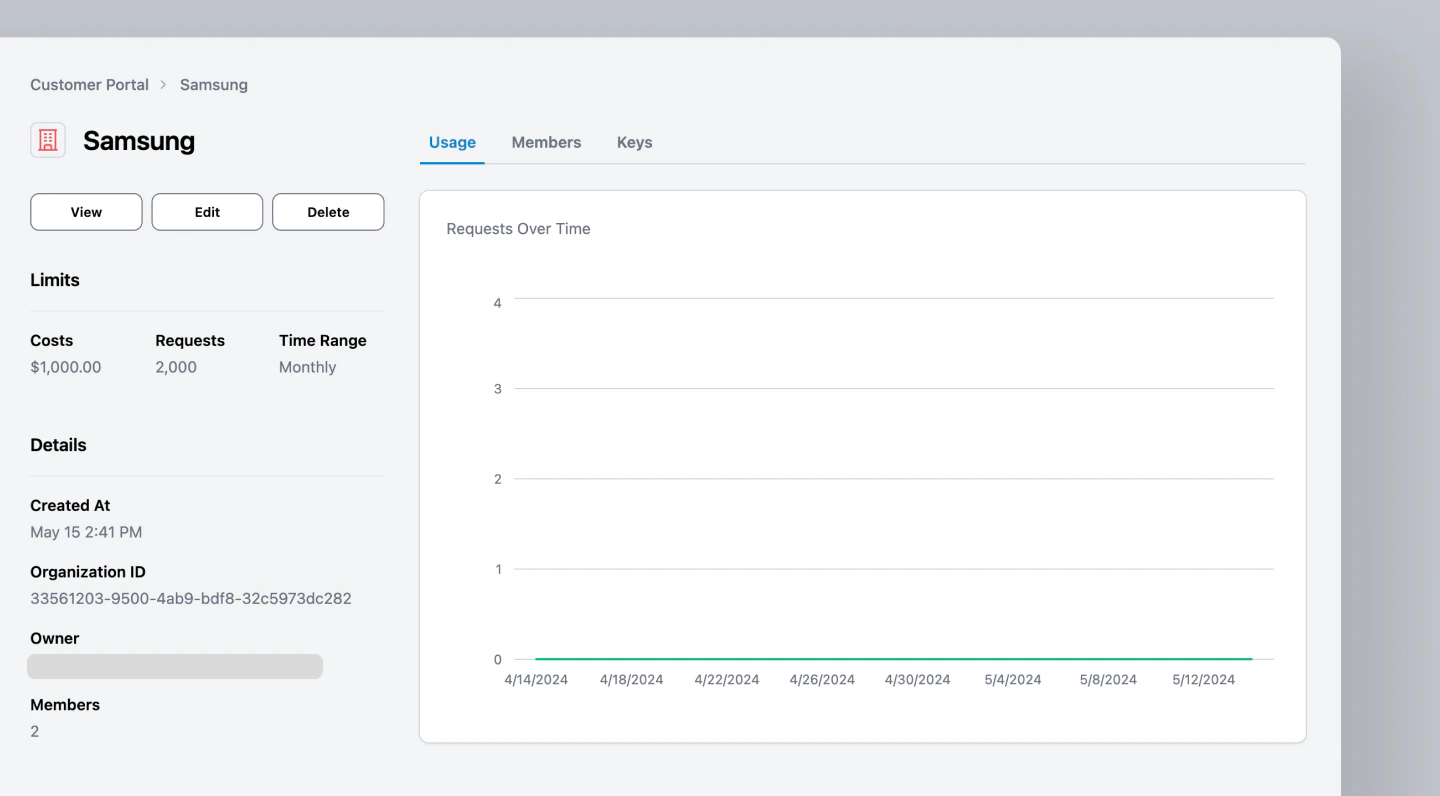Click the View button
Image resolution: width=1440 pixels, height=796 pixels.
(85, 211)
